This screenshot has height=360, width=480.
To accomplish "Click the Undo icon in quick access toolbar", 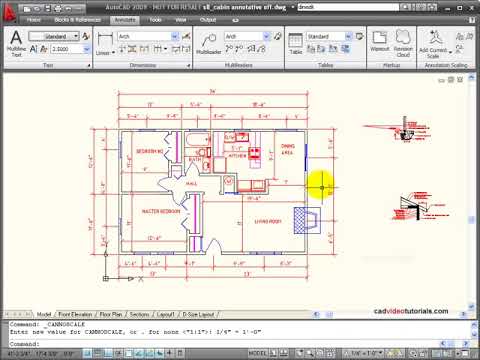I will pyautogui.click(x=68, y=9).
